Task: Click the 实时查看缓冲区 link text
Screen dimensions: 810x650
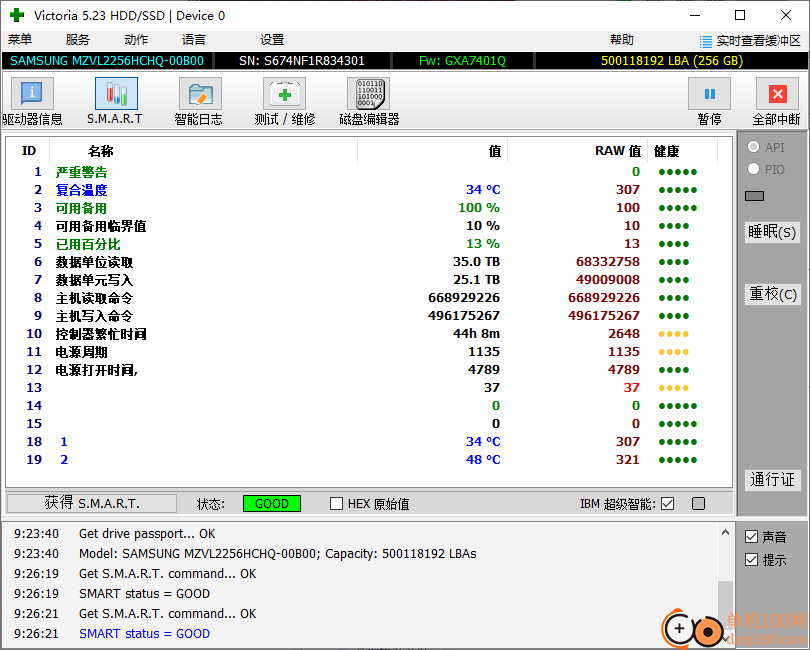Action: (x=758, y=41)
